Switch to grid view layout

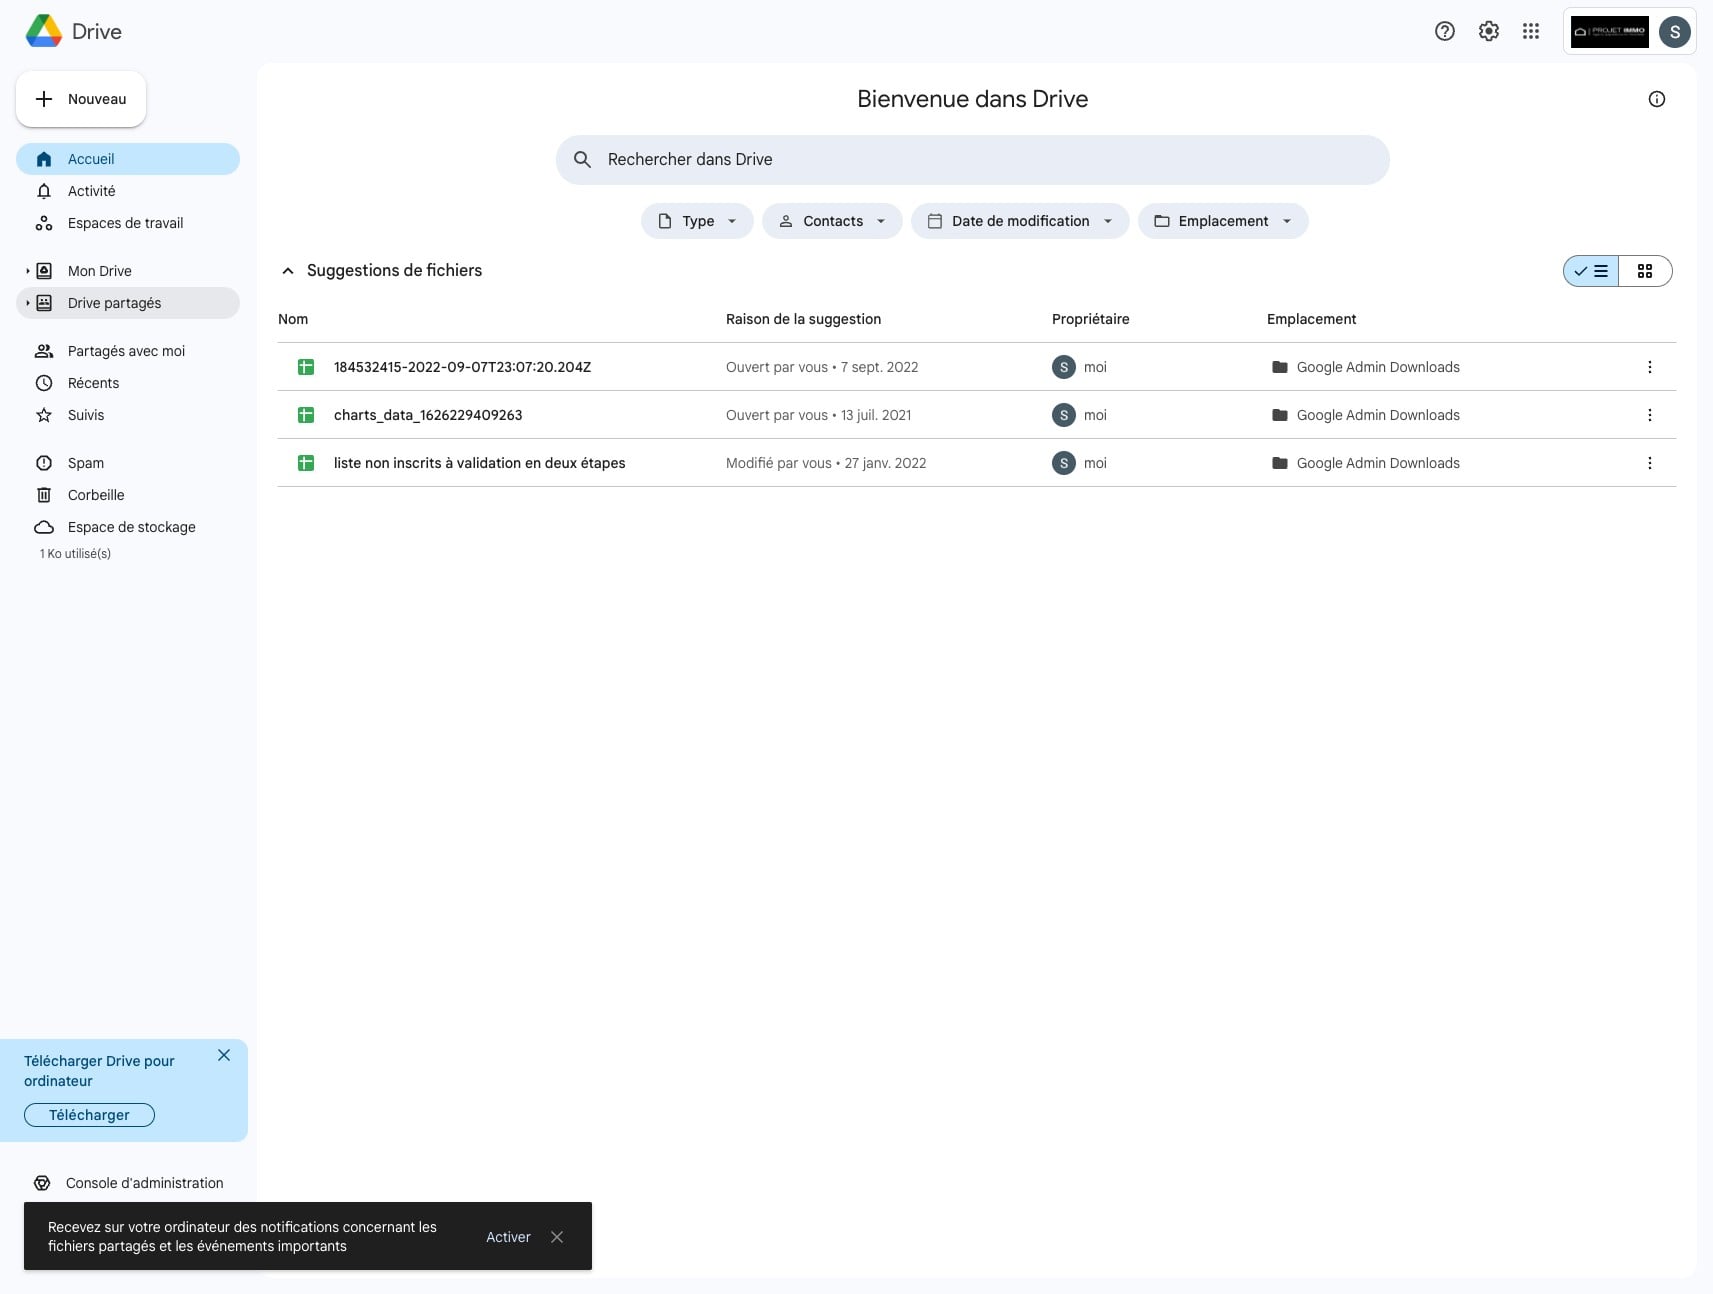[1644, 271]
